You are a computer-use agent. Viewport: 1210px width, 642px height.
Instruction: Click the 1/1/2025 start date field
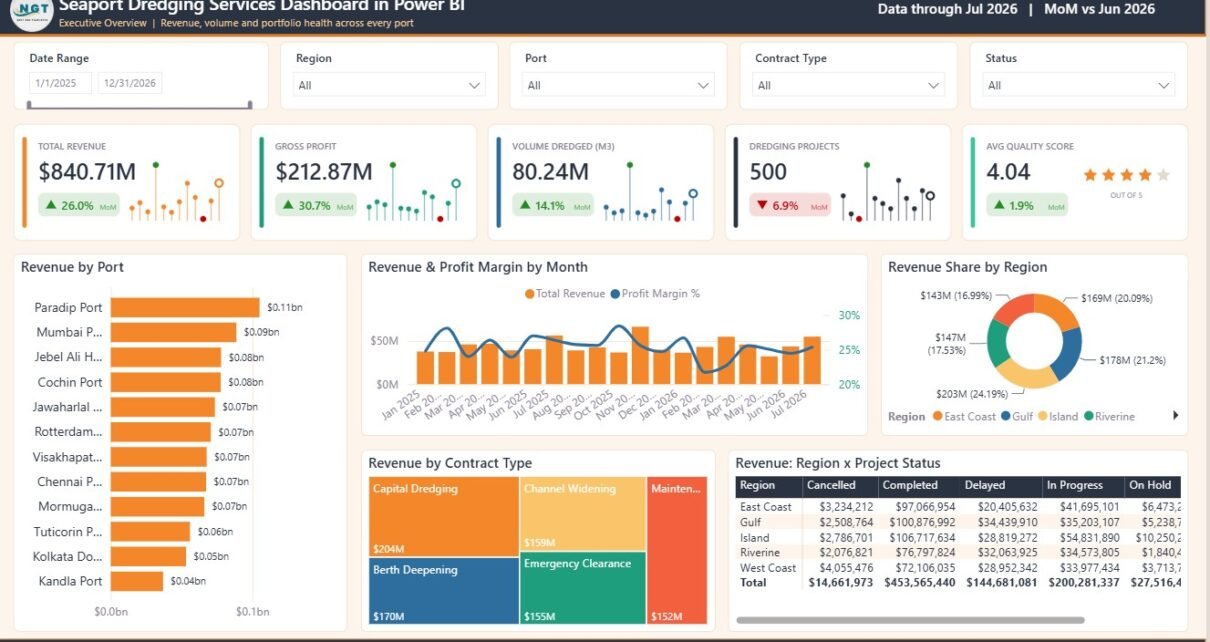coord(60,84)
